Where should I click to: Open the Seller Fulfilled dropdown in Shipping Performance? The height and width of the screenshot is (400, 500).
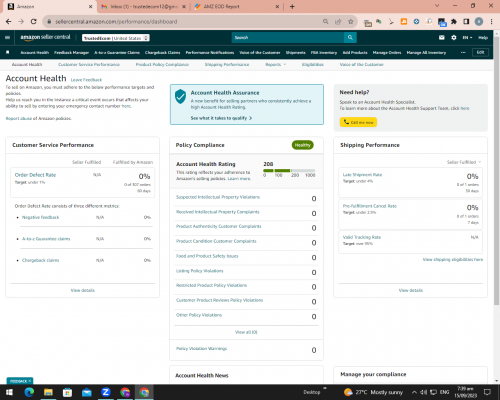click(x=464, y=162)
